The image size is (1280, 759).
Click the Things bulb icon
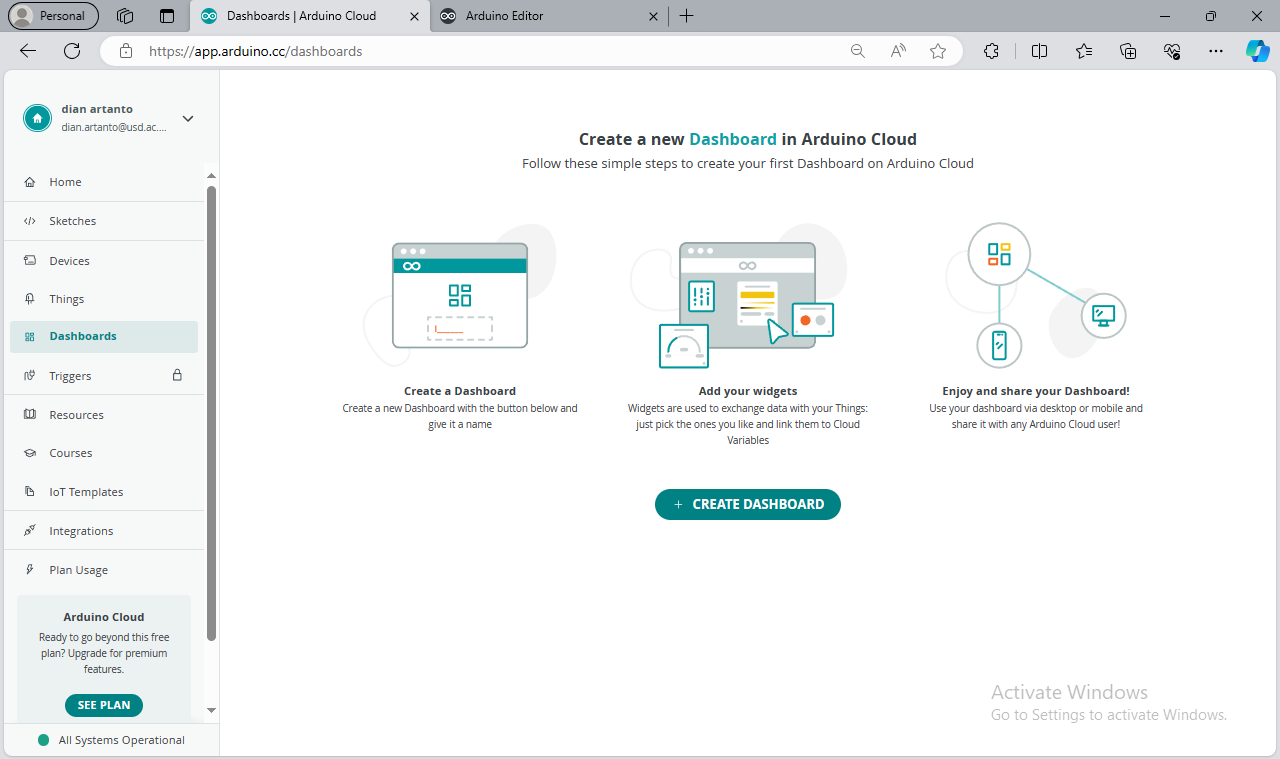[x=30, y=299]
